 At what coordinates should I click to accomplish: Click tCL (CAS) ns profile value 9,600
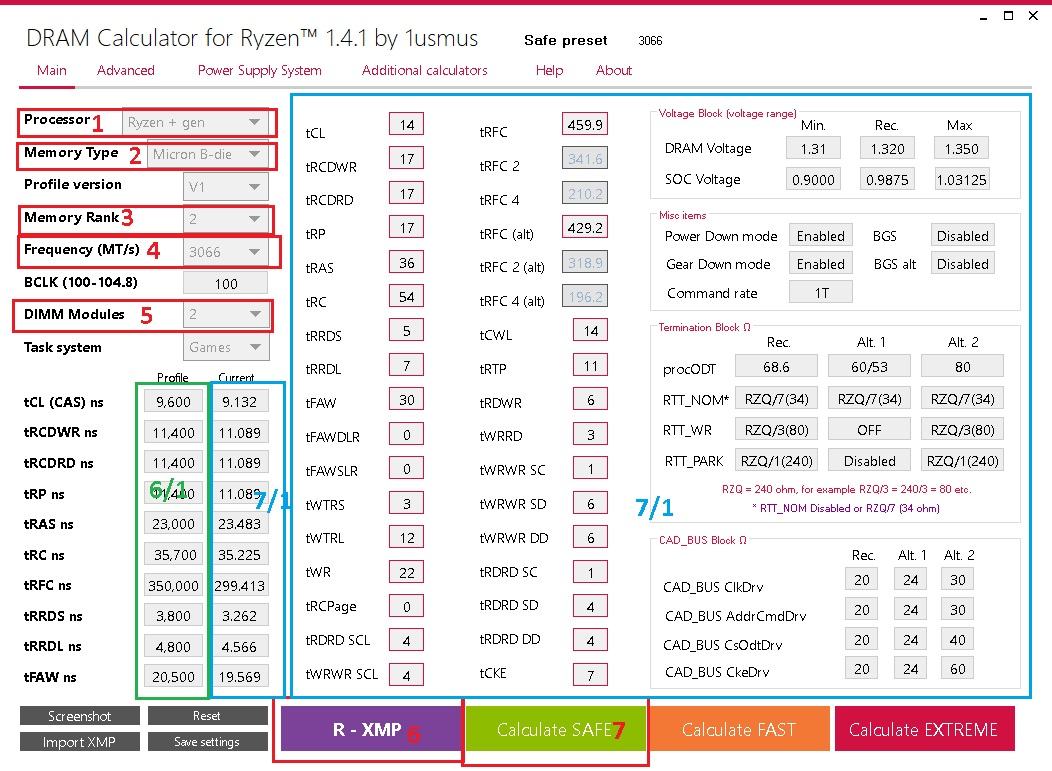click(x=173, y=401)
